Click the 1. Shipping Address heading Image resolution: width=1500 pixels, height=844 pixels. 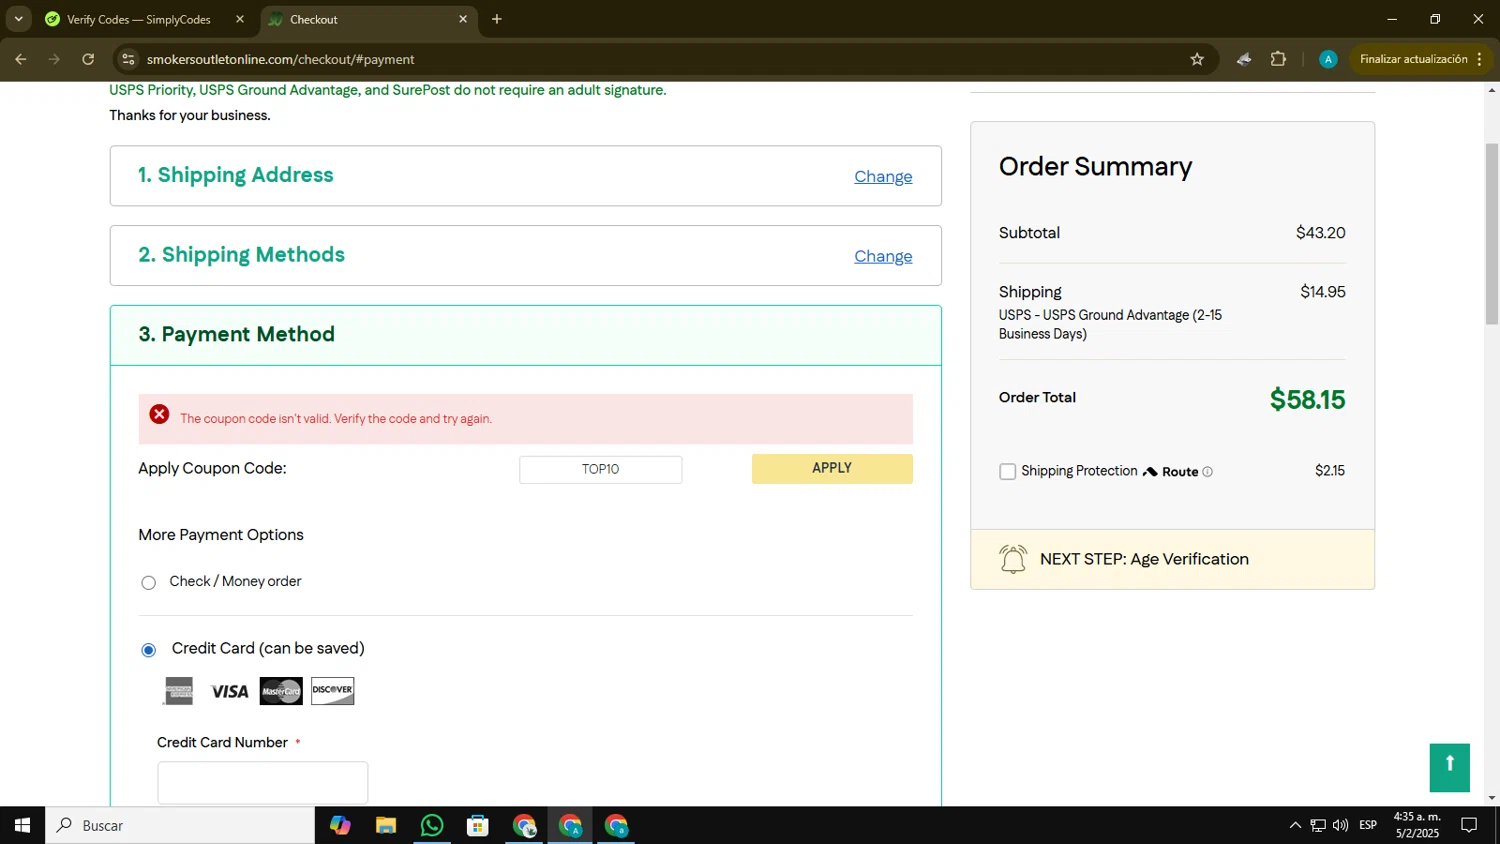tap(236, 175)
